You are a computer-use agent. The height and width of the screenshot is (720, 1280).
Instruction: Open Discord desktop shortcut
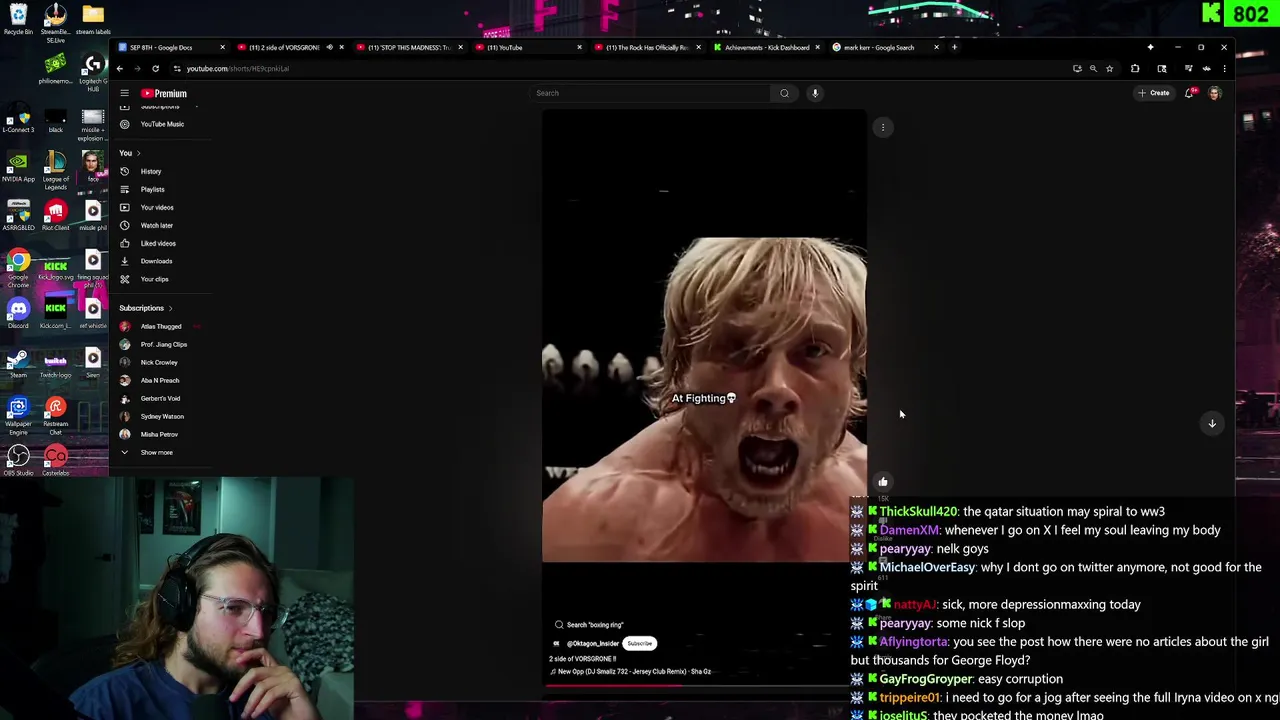(x=18, y=314)
